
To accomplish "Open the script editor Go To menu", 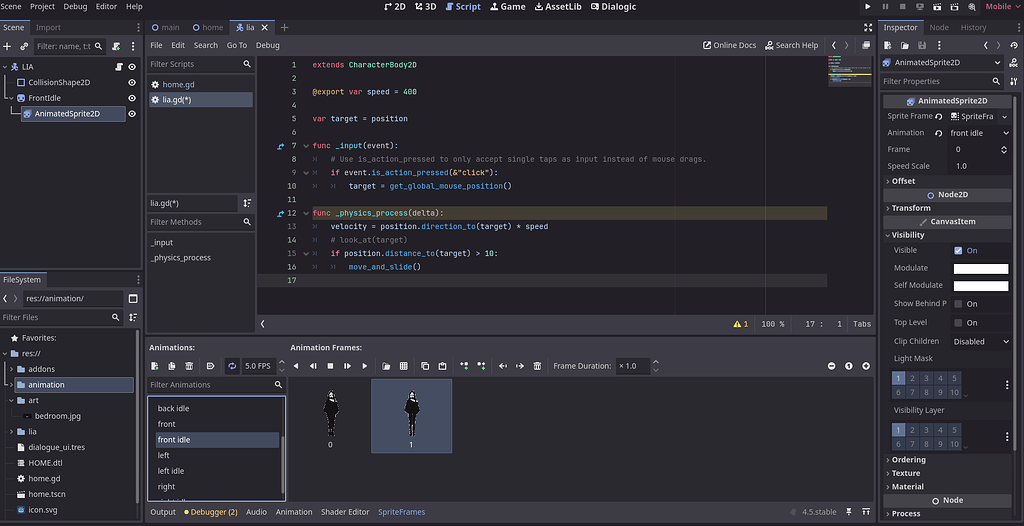I will (x=236, y=45).
